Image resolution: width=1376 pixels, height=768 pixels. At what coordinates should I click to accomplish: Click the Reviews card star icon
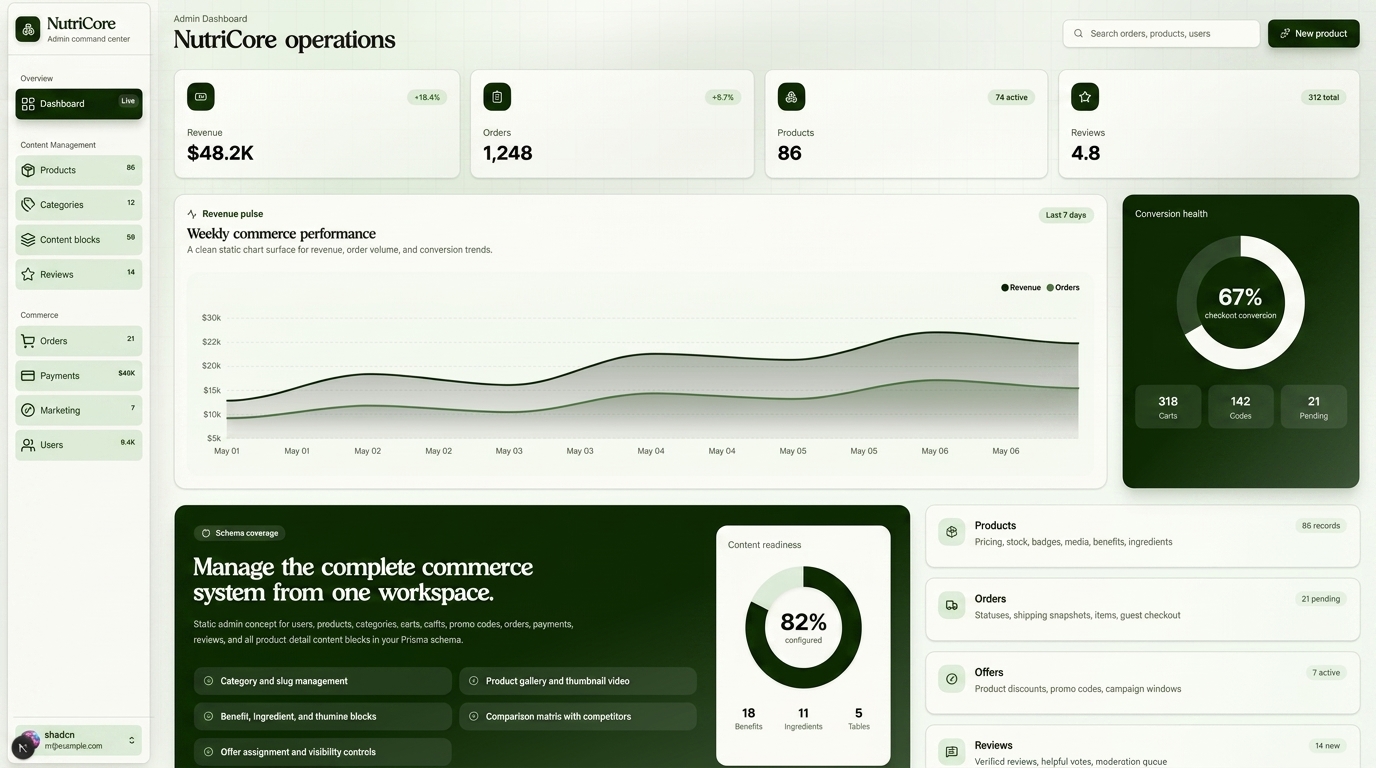pyautogui.click(x=1085, y=97)
